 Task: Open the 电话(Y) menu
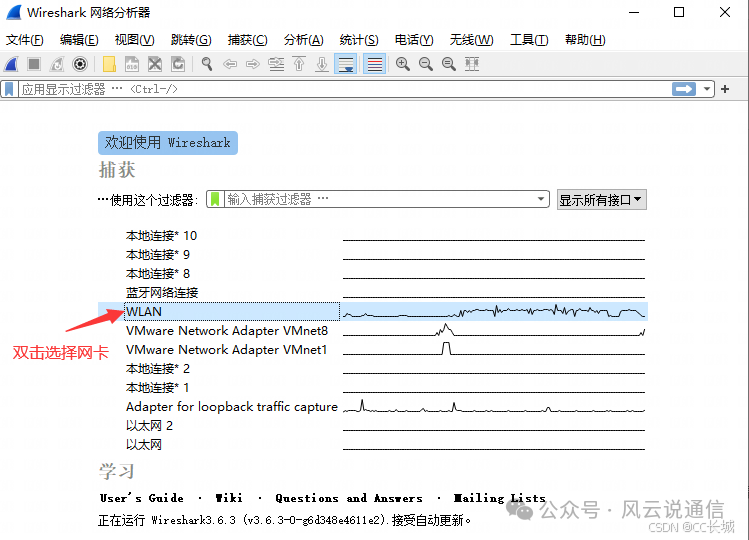coord(414,40)
